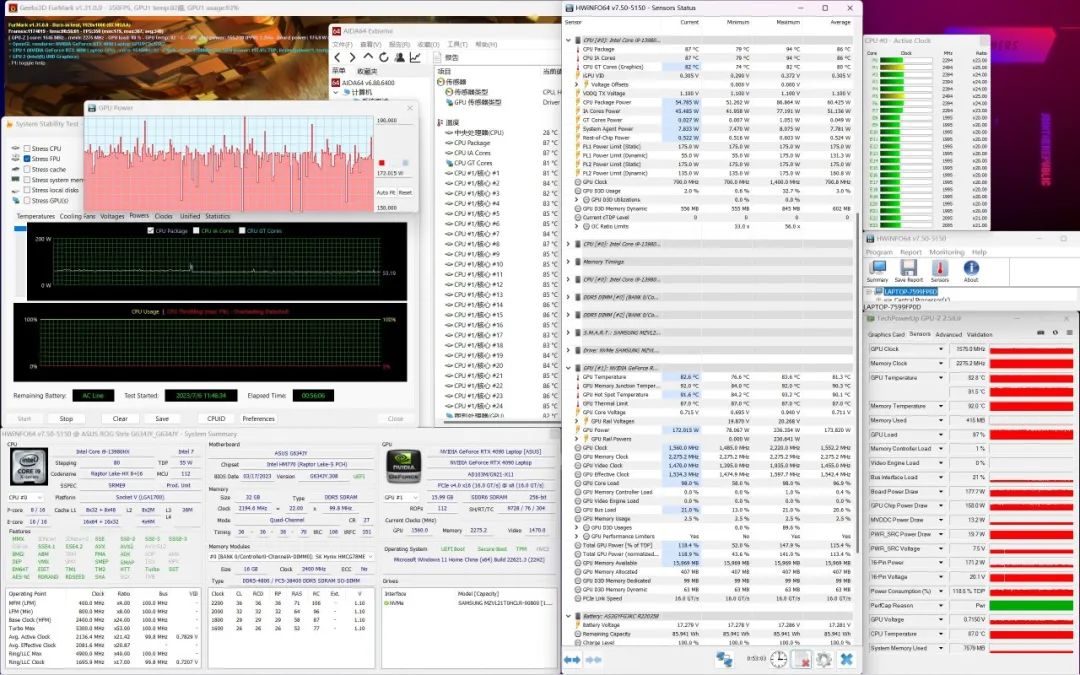
Task: Click the AIDA64 refresh toolbar icon
Action: 384,57
